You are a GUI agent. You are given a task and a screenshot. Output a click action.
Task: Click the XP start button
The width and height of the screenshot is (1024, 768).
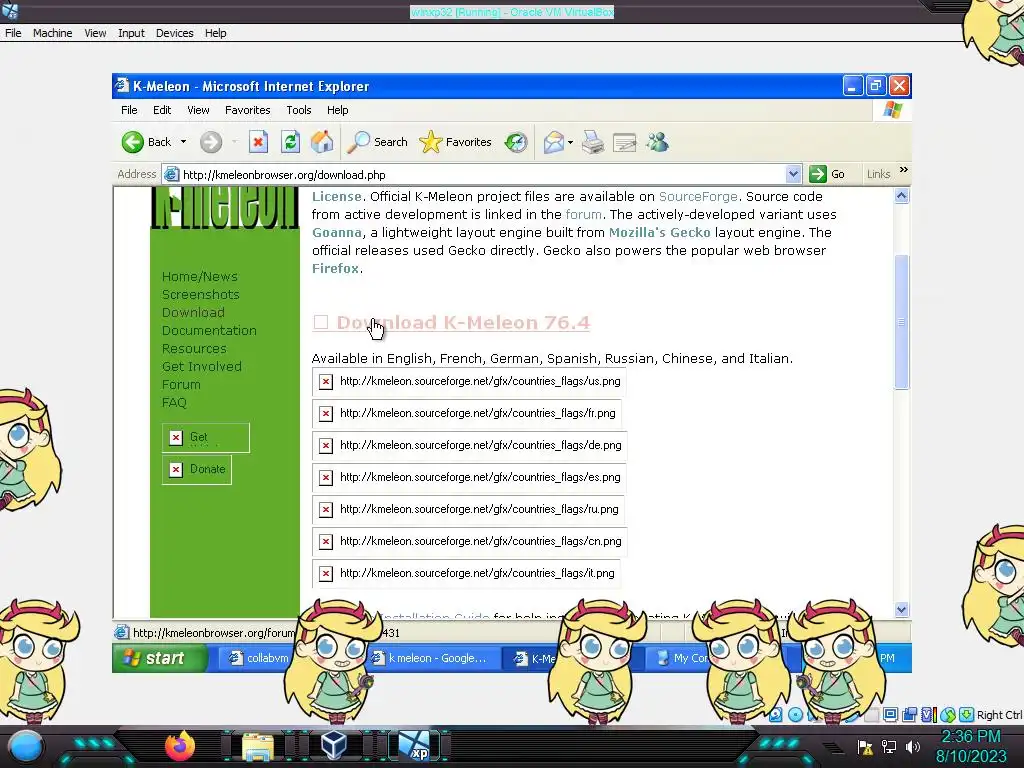click(x=159, y=658)
